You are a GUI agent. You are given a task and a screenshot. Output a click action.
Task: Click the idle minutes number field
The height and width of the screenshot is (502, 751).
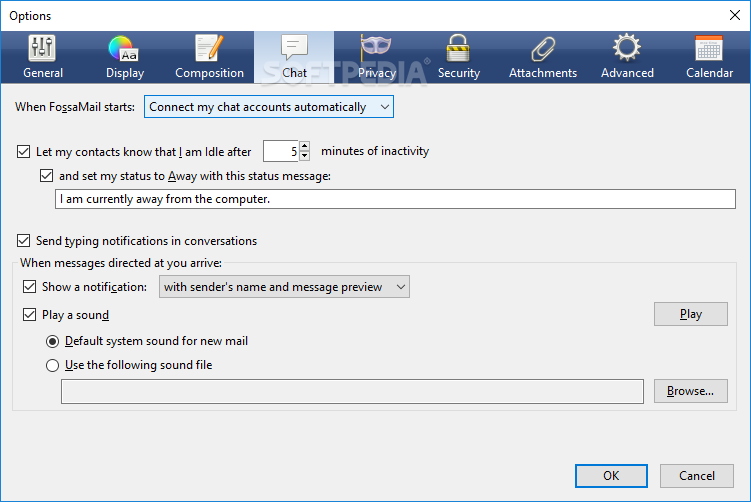tap(281, 151)
